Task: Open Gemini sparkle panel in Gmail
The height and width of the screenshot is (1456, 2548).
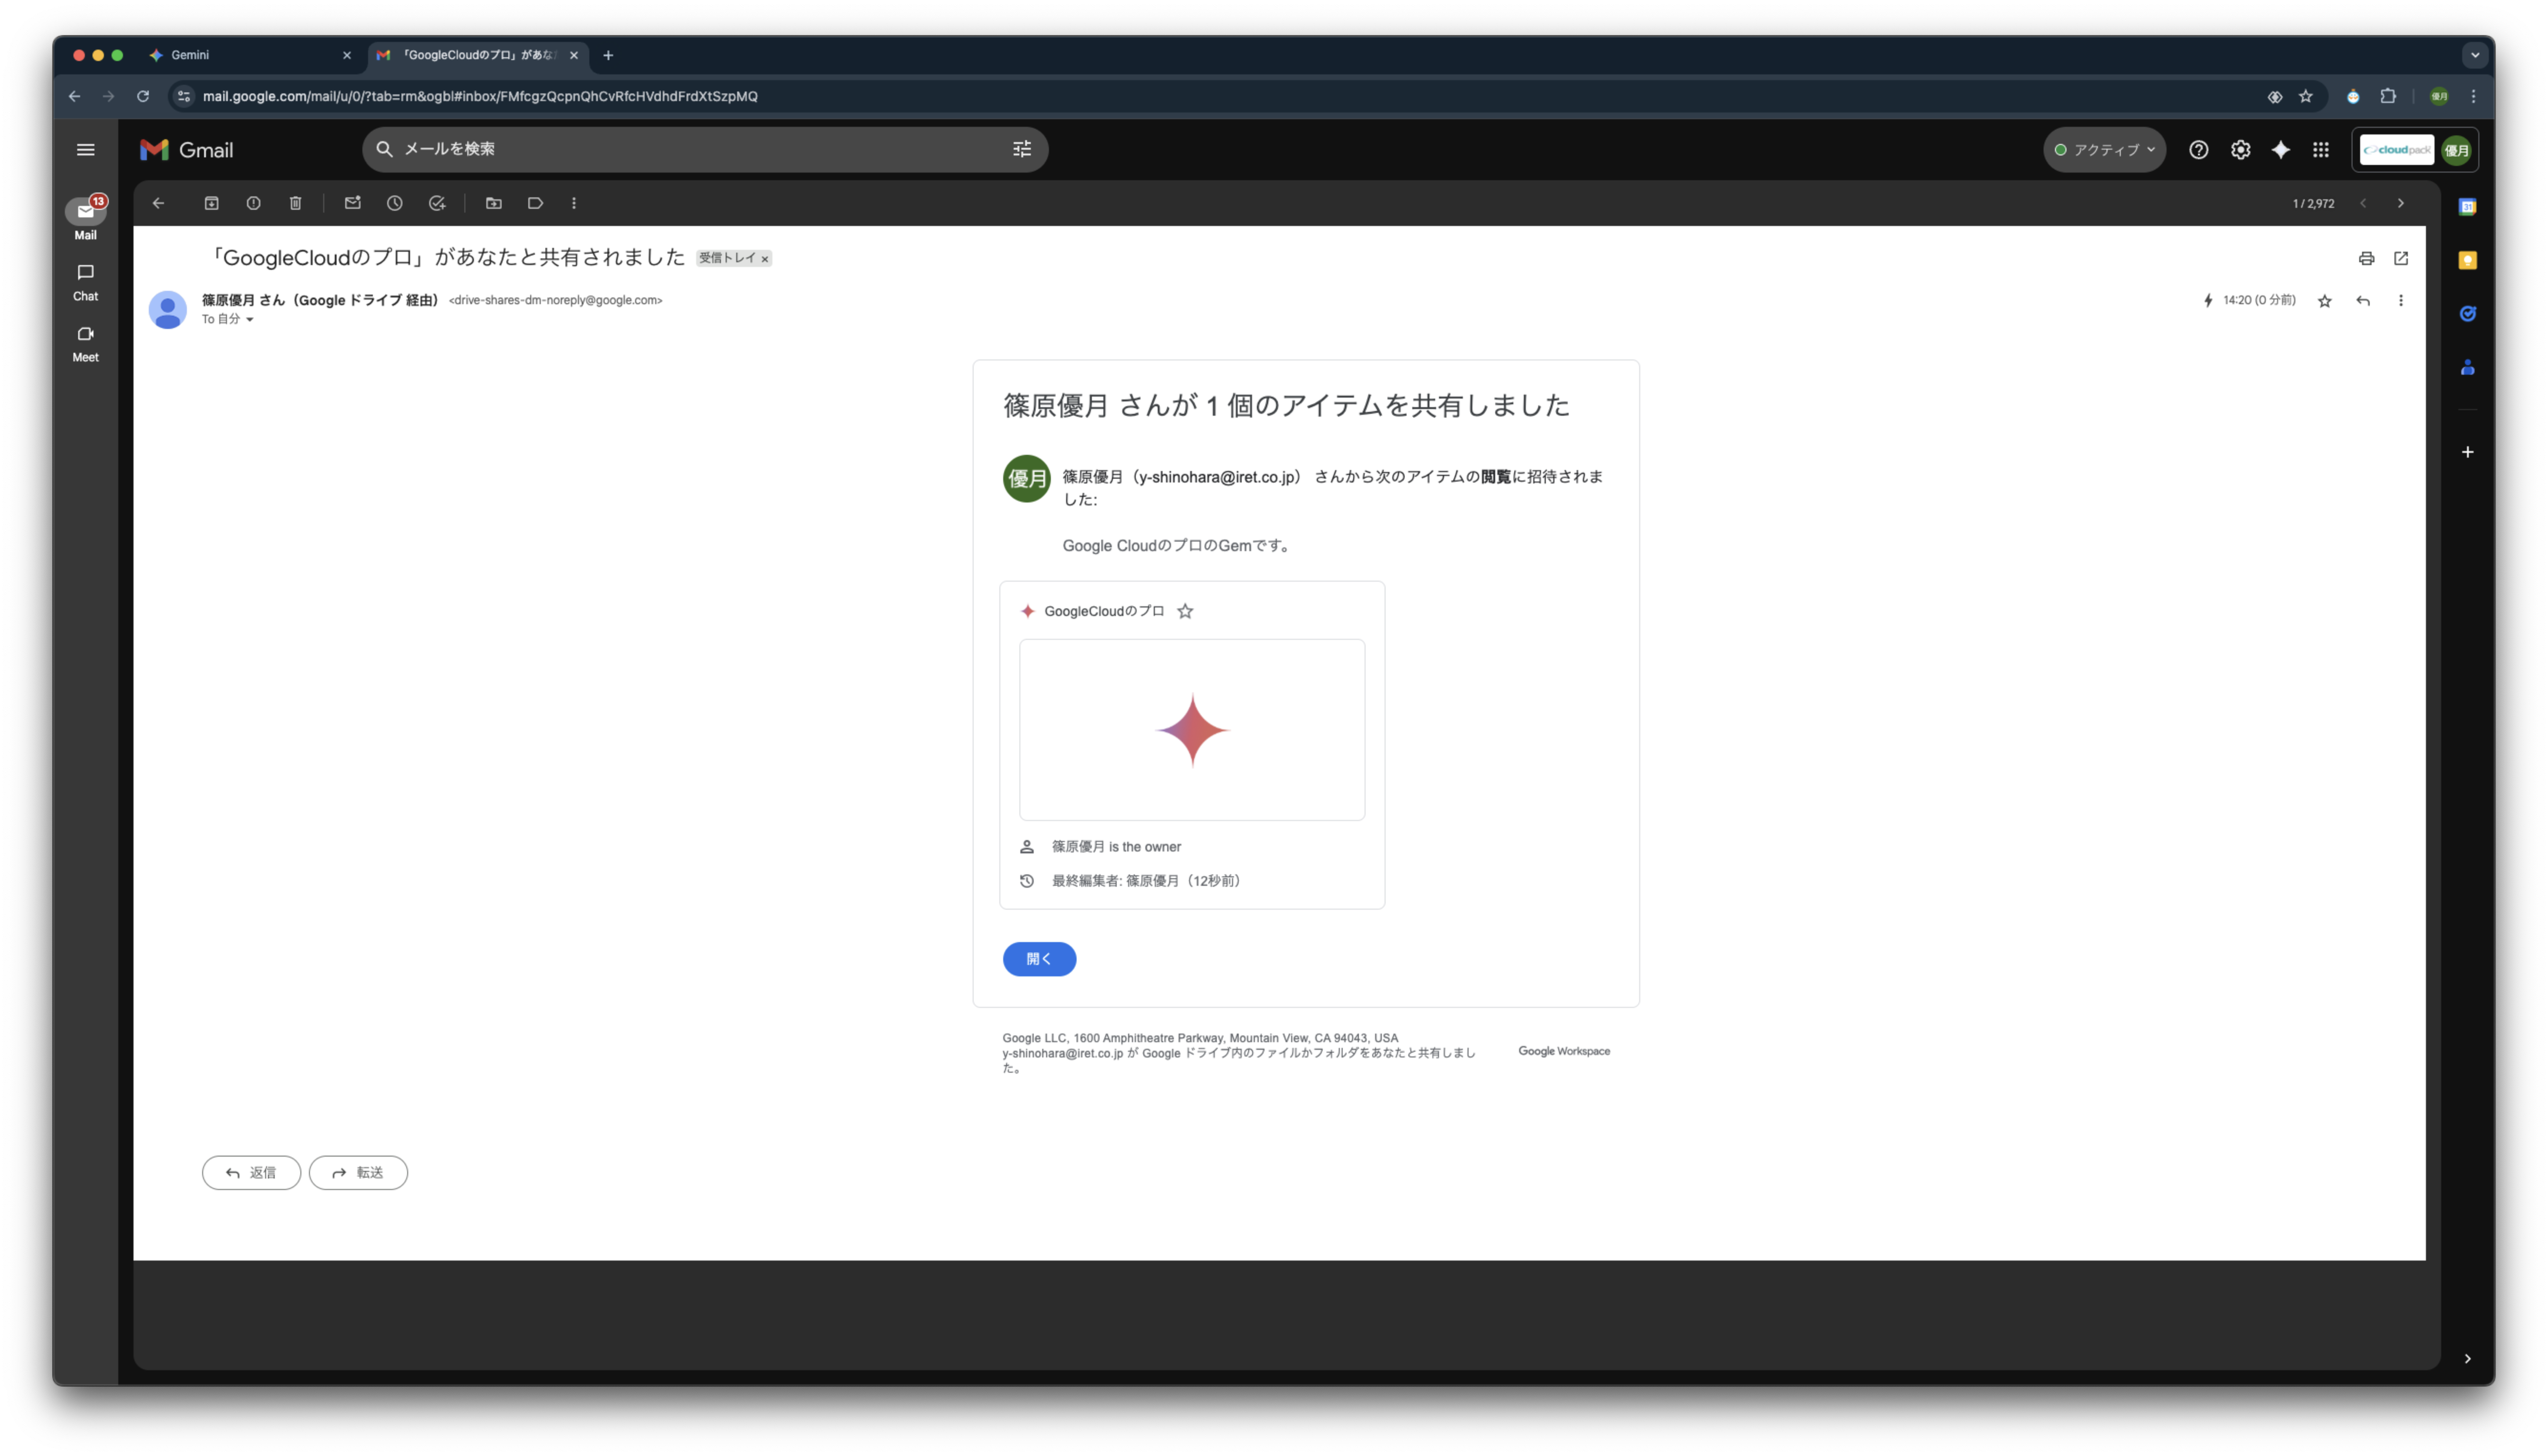Action: 2280,150
